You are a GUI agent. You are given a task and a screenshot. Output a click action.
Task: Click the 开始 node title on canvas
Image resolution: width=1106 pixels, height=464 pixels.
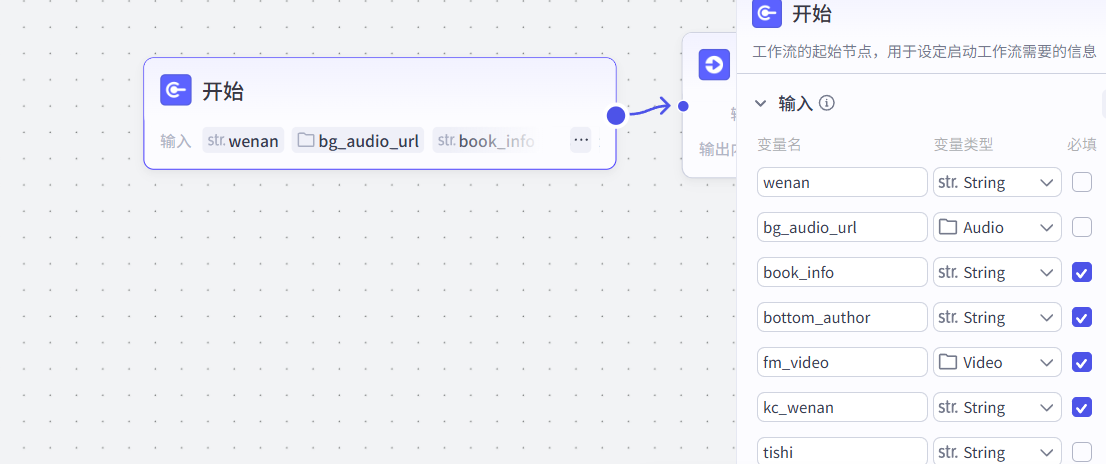coord(223,92)
